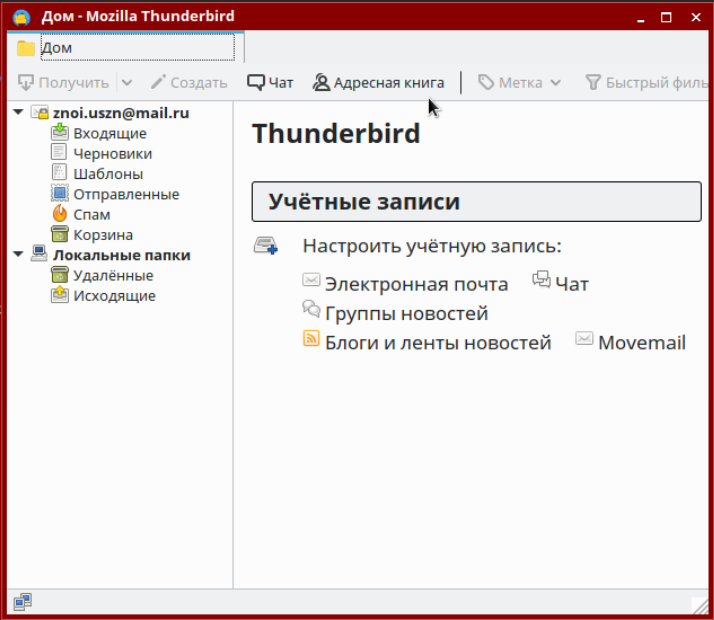Click the Корзина trash icon
Image resolution: width=714 pixels, height=620 pixels.
(x=60, y=234)
